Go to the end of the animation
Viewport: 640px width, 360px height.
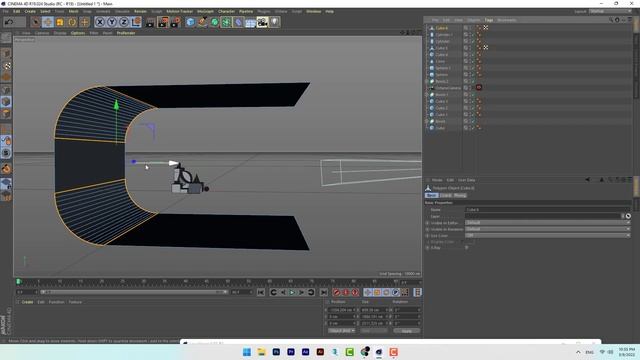pos(324,292)
